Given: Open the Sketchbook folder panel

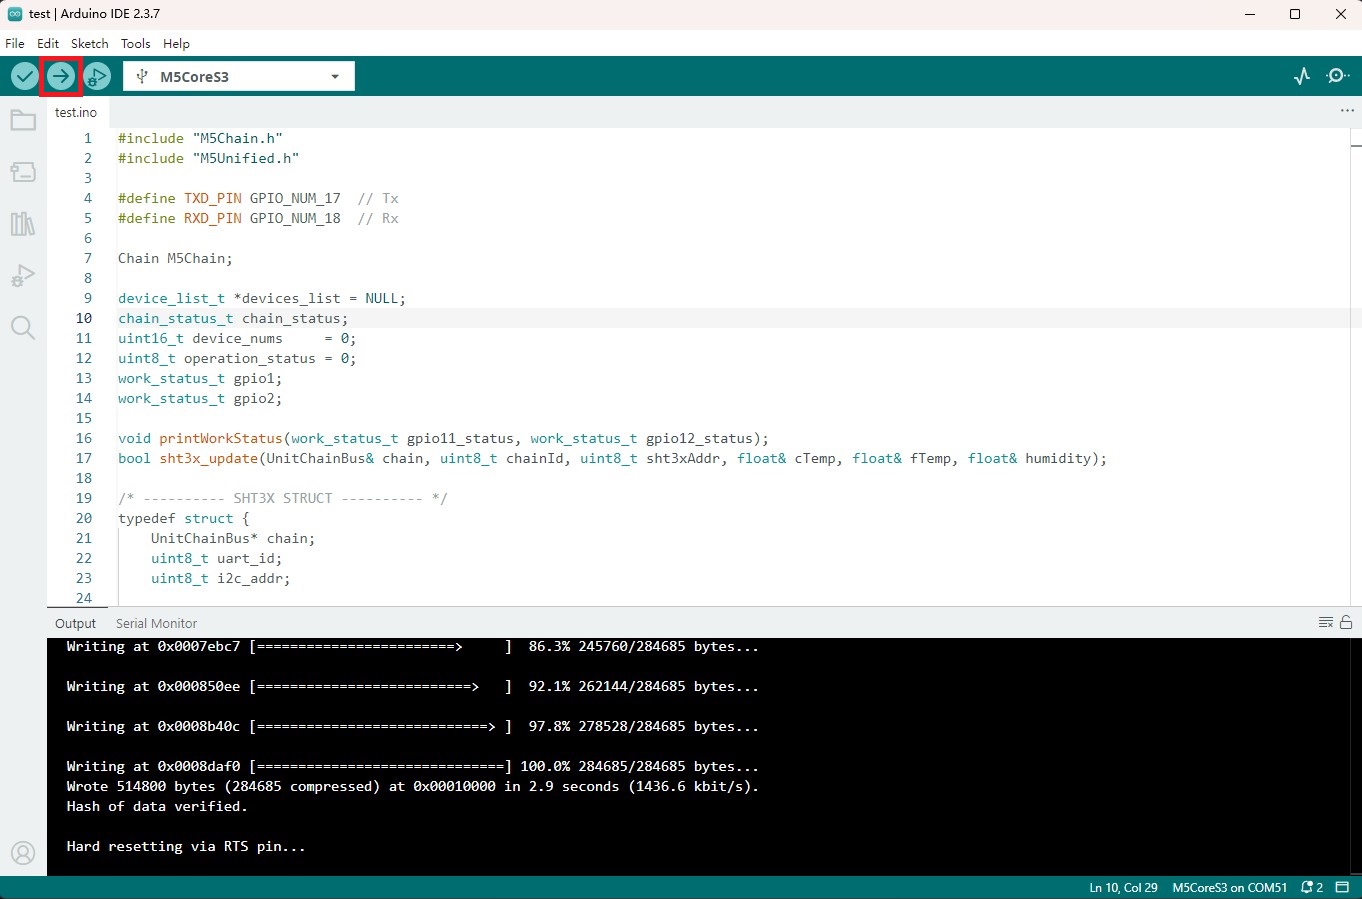Looking at the screenshot, I should point(23,121).
